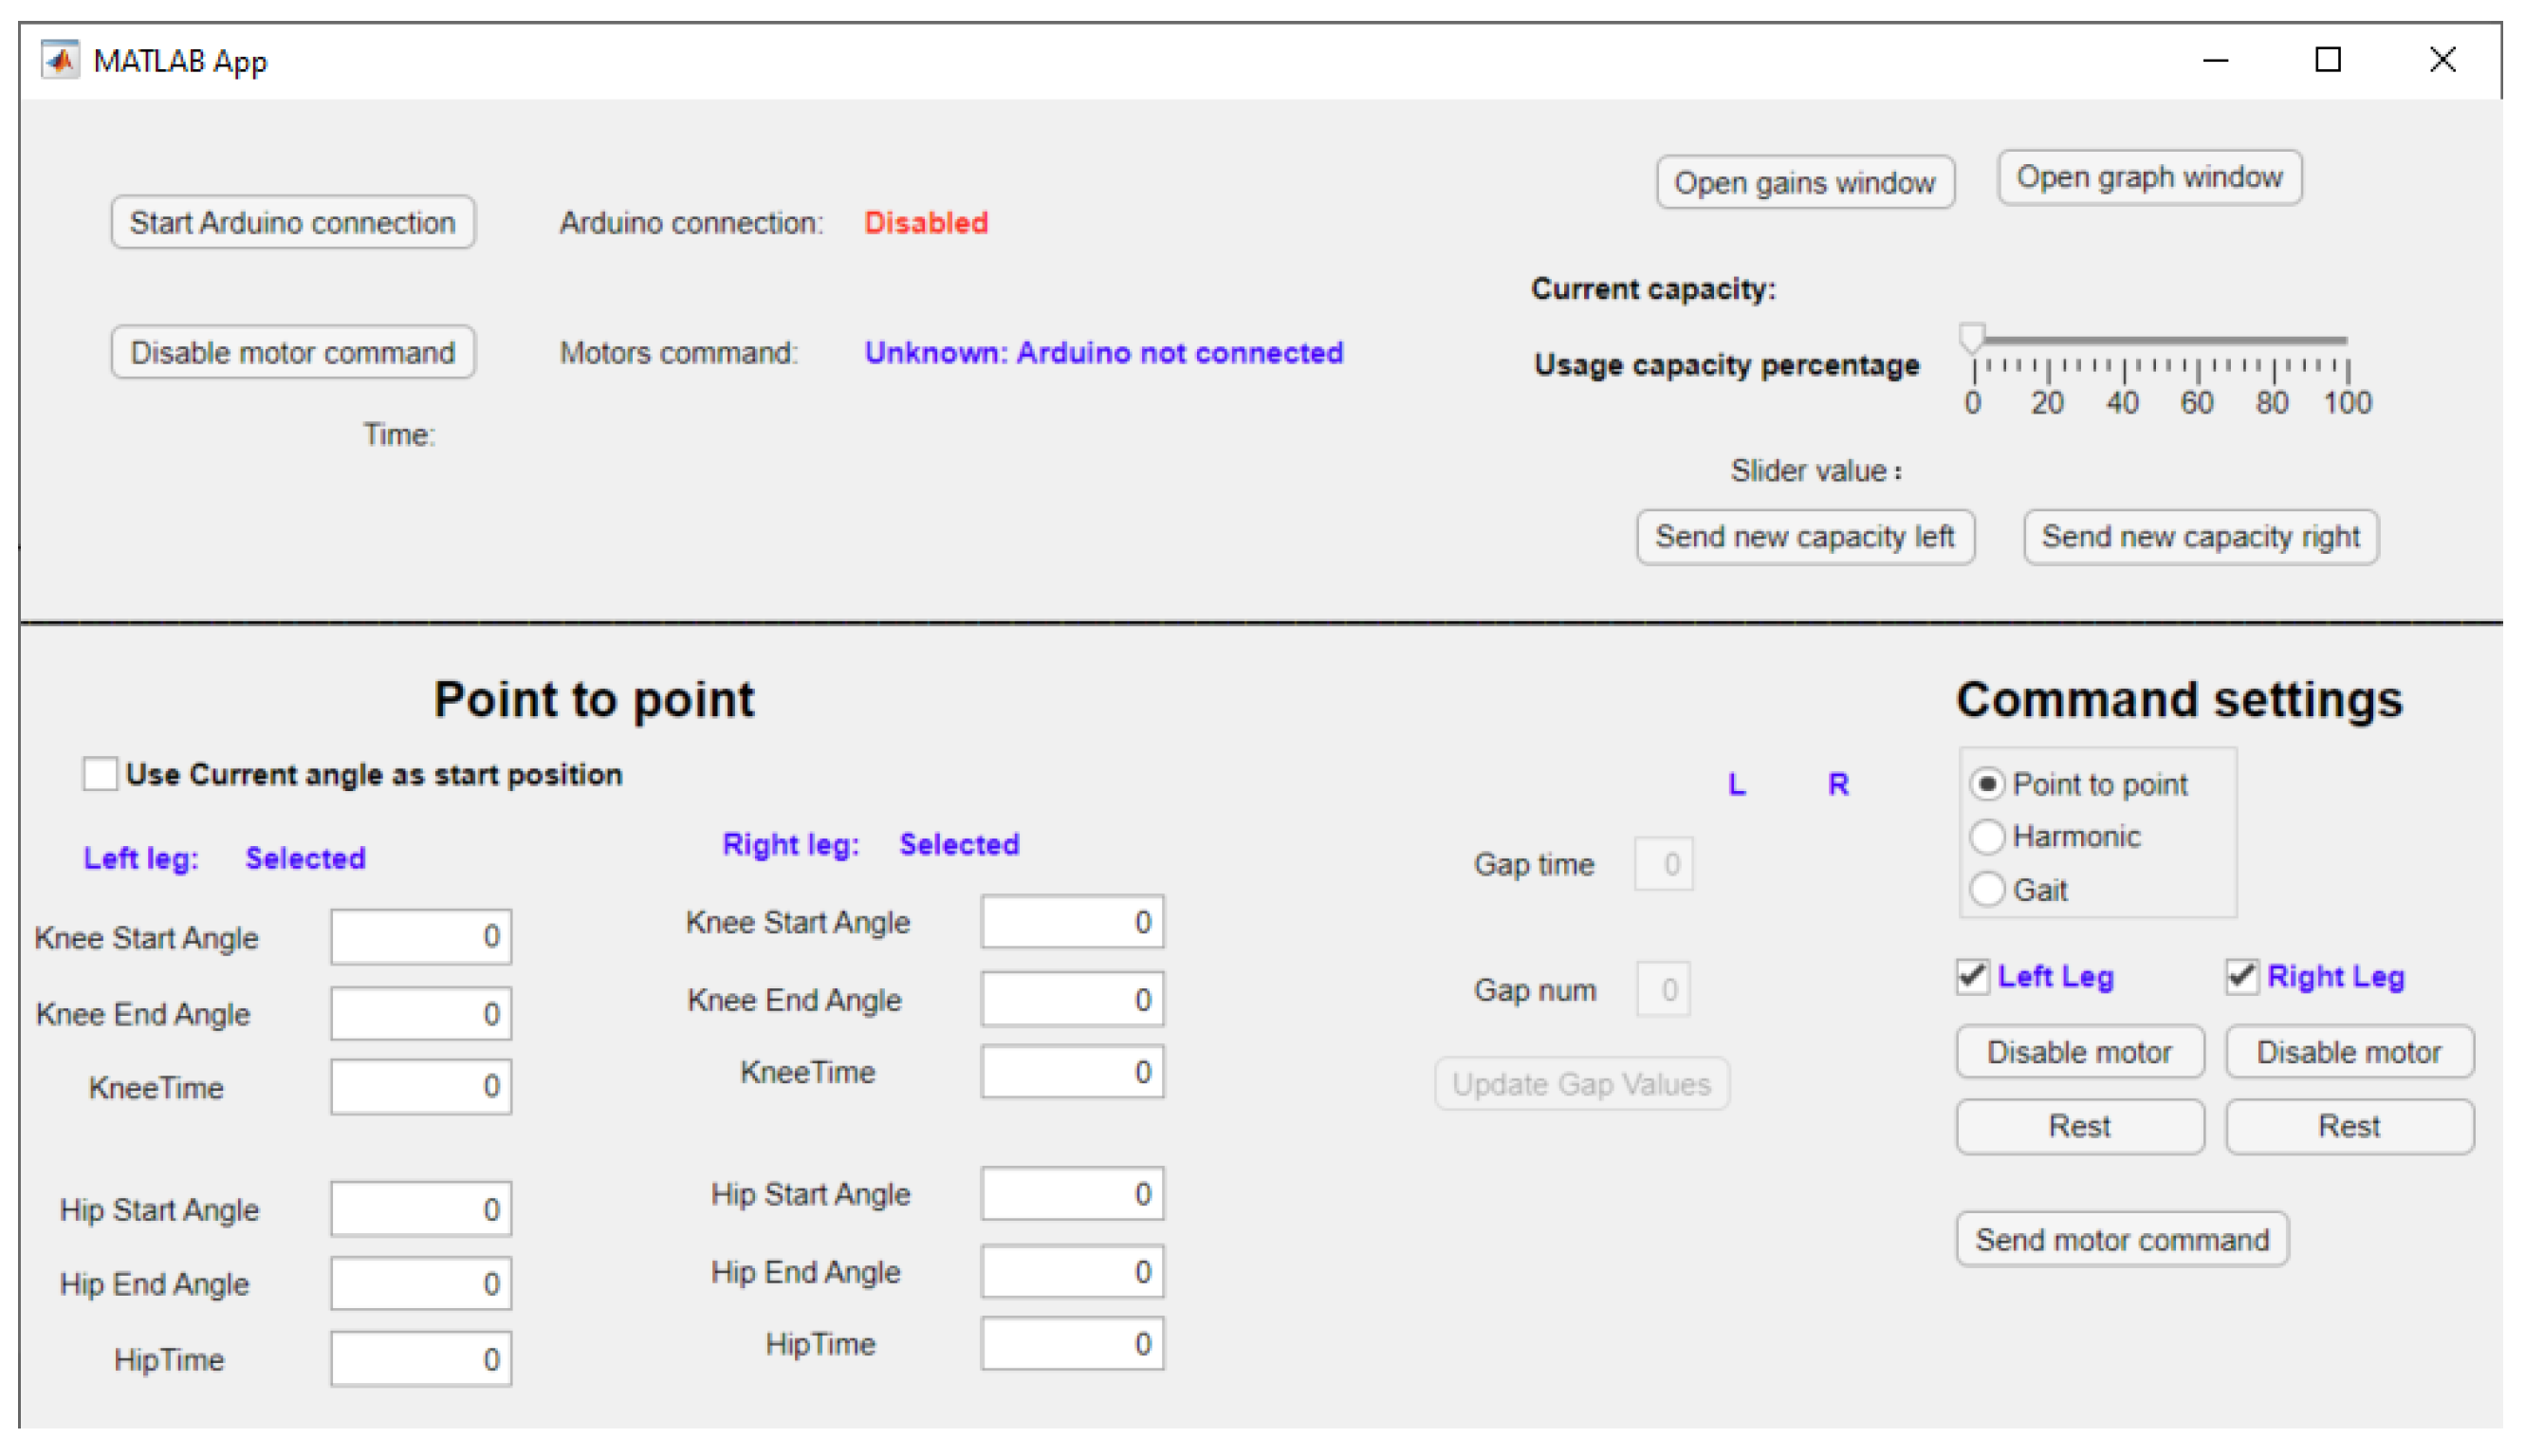Send new capacity to left

[x=1804, y=537]
